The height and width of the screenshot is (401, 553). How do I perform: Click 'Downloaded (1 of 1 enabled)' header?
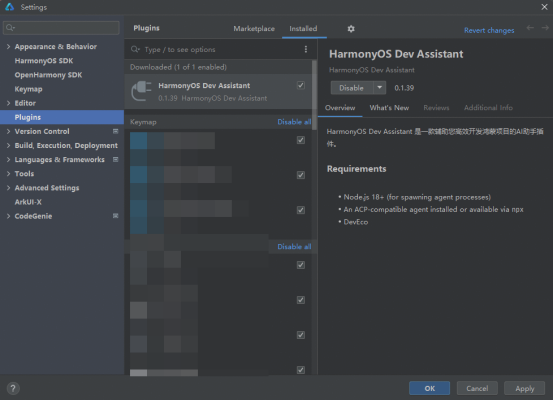[x=178, y=67]
